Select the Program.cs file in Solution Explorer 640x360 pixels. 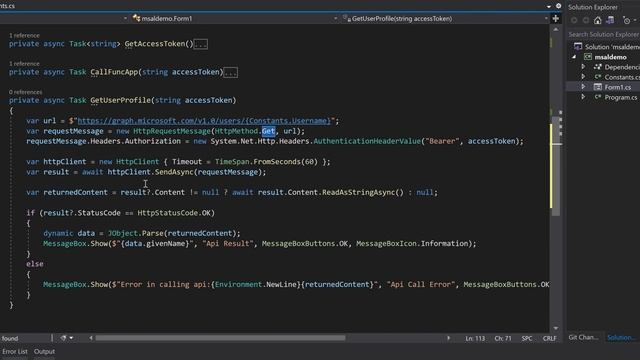coord(620,97)
